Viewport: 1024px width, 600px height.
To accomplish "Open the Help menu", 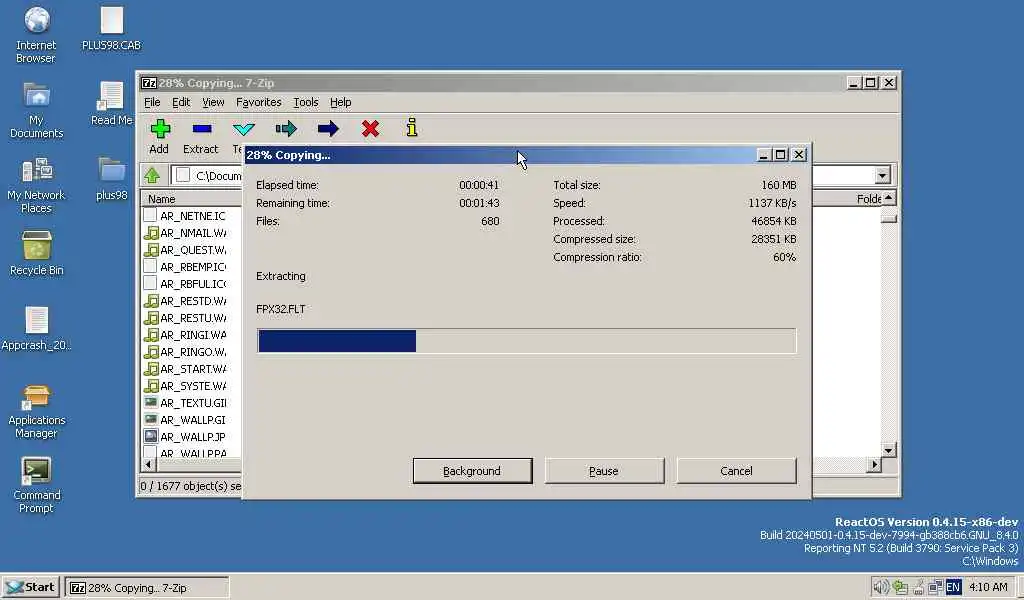I will 340,102.
